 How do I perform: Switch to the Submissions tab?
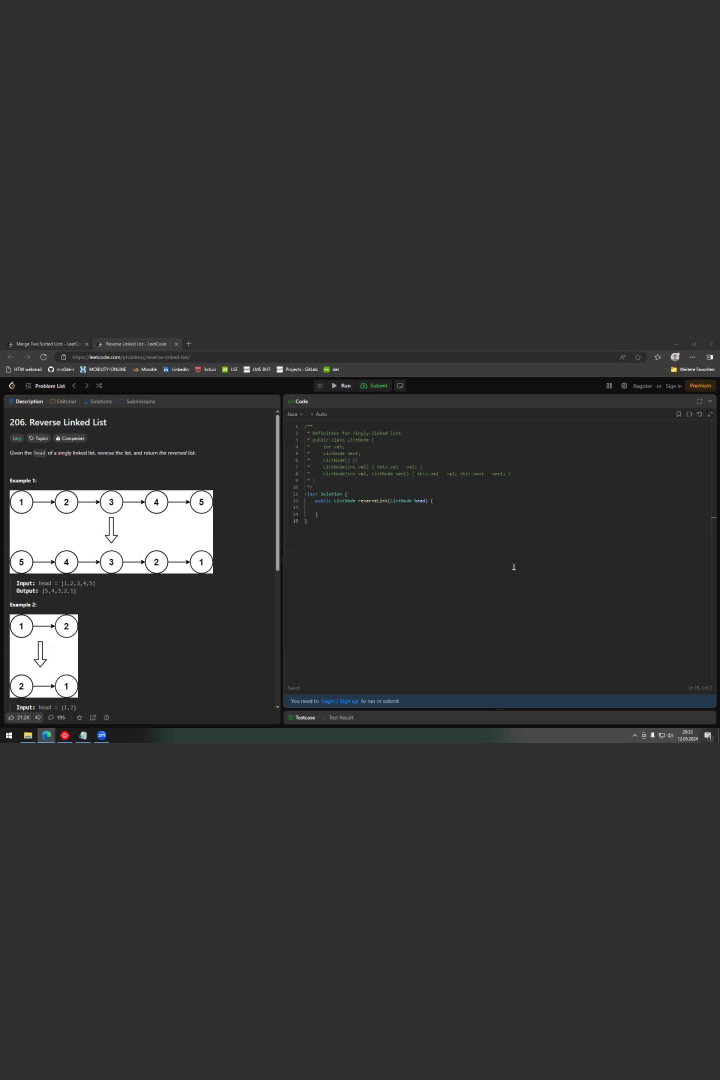137,402
